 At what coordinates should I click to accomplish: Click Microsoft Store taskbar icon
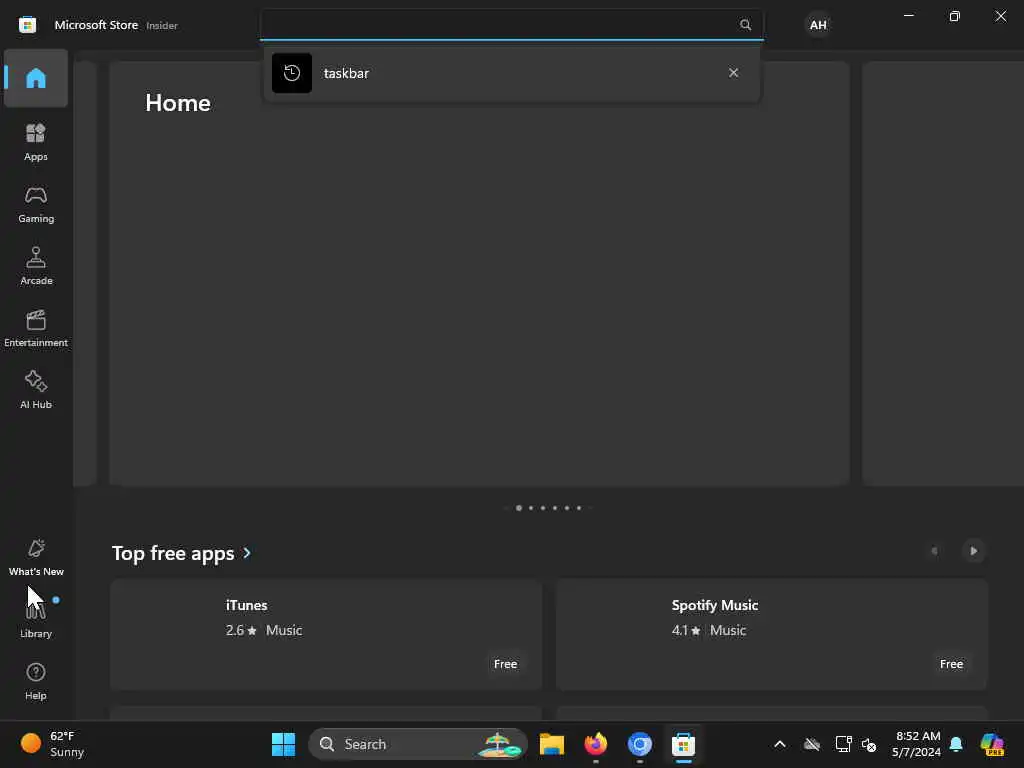(683, 744)
